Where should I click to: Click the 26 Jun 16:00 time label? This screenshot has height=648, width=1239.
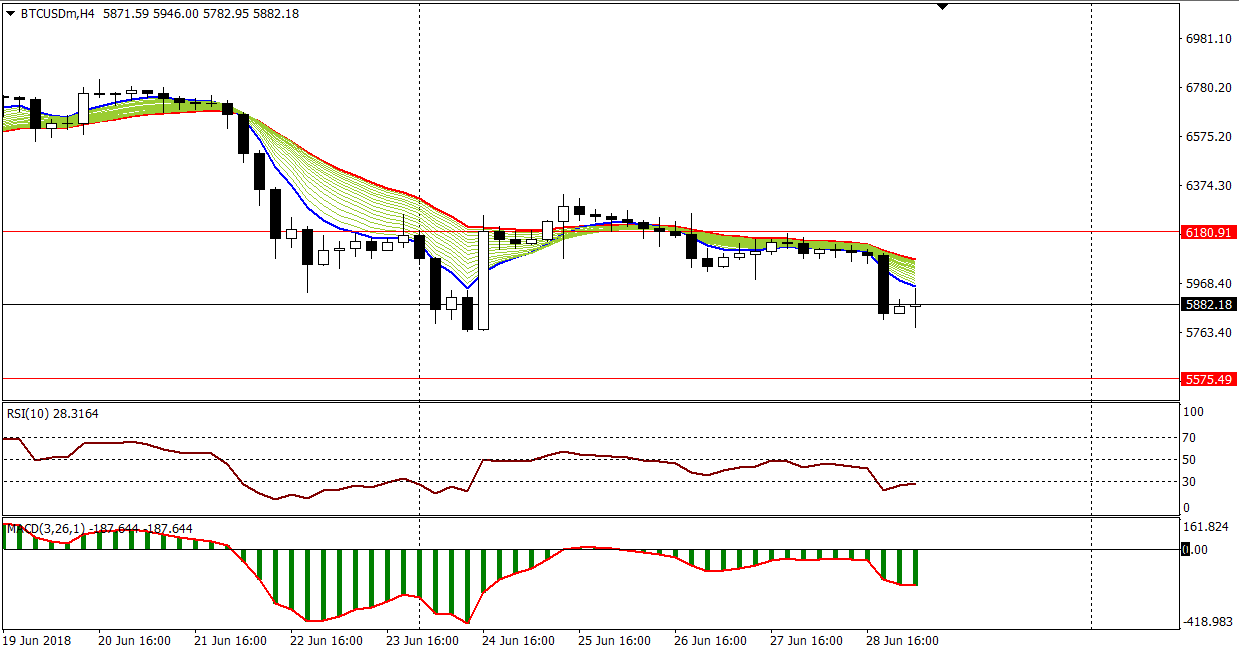(x=711, y=640)
